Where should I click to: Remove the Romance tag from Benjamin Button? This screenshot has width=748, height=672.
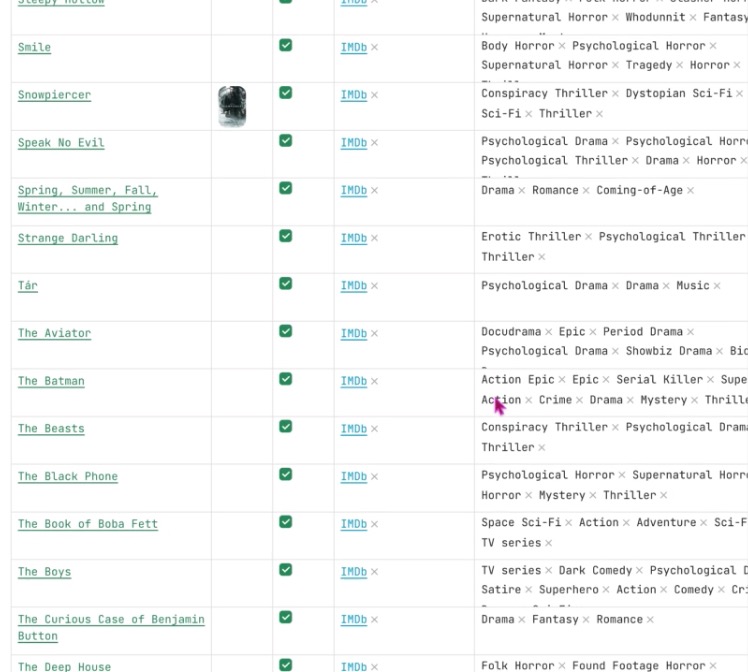click(650, 620)
